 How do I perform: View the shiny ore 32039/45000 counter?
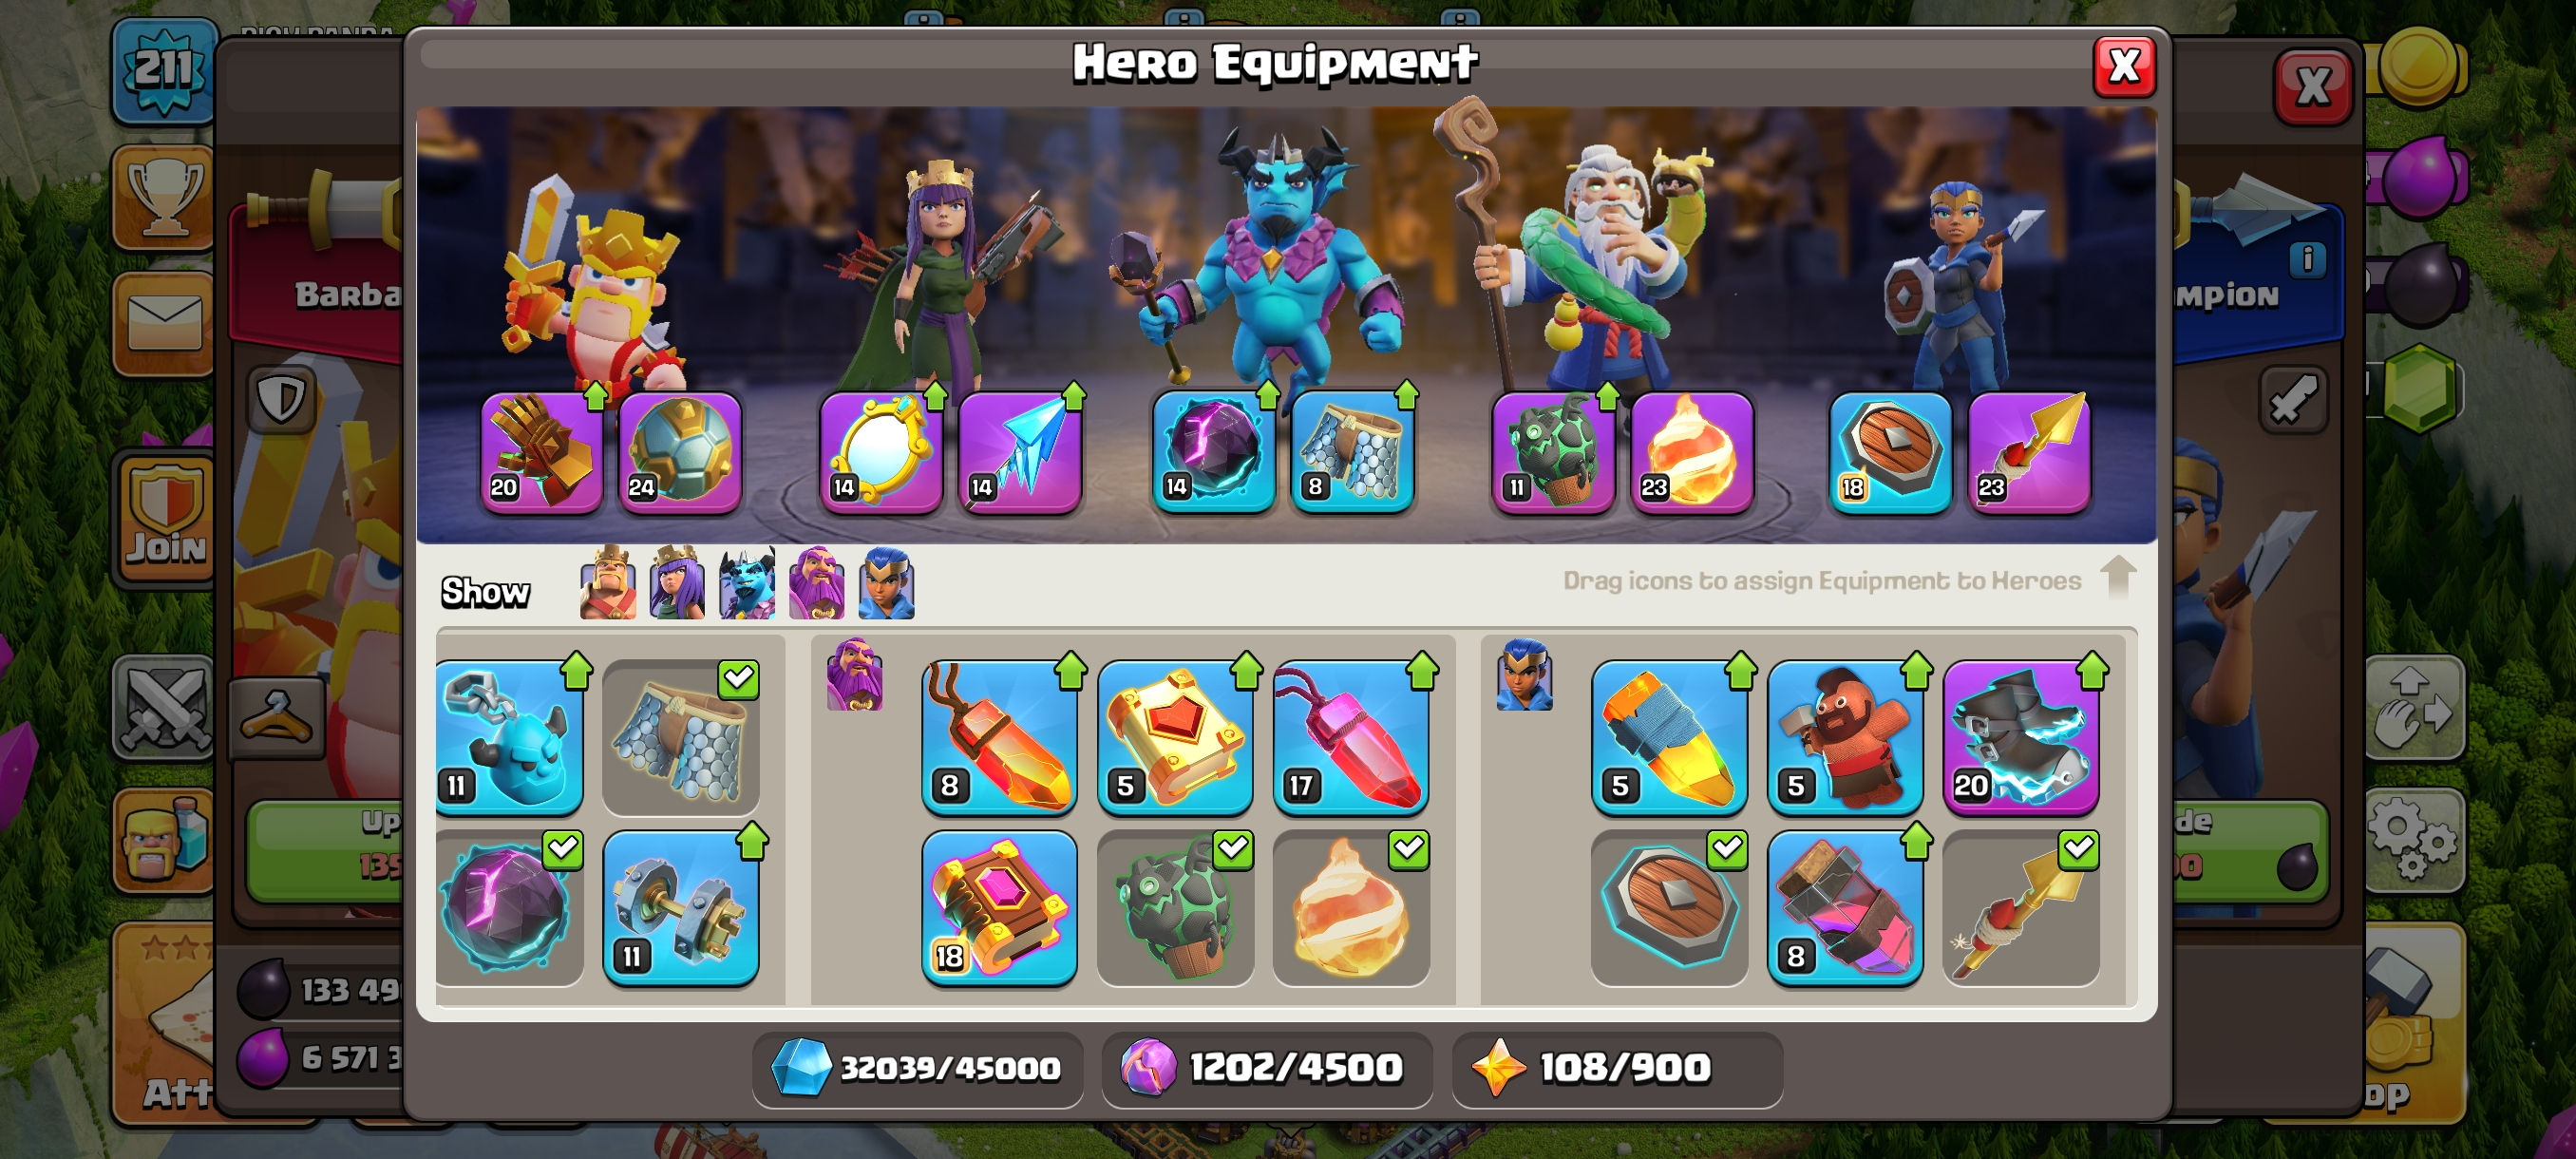click(x=918, y=1068)
